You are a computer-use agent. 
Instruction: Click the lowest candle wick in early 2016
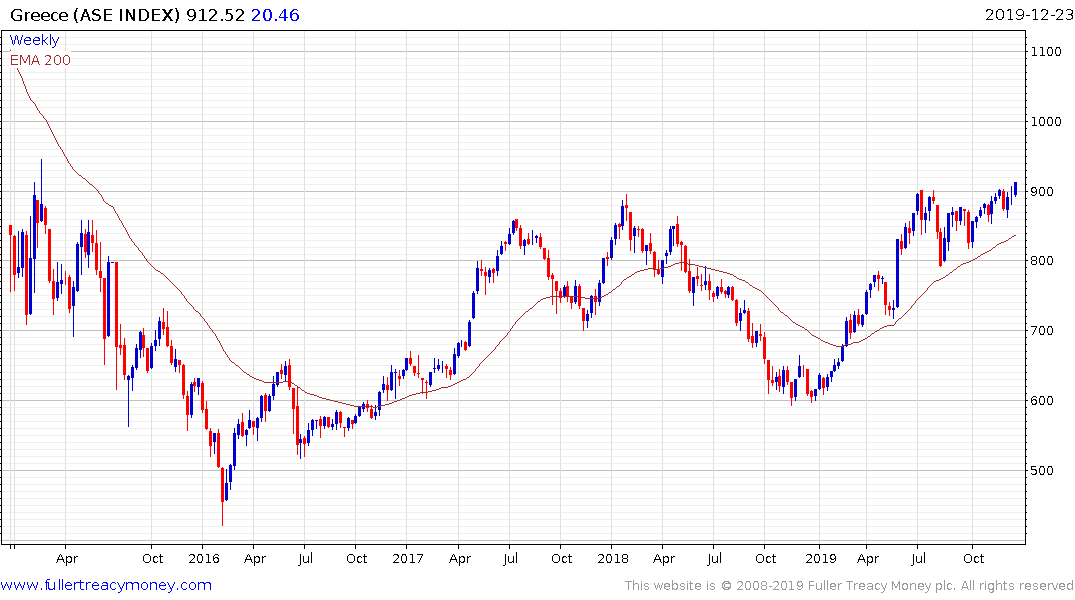(223, 497)
